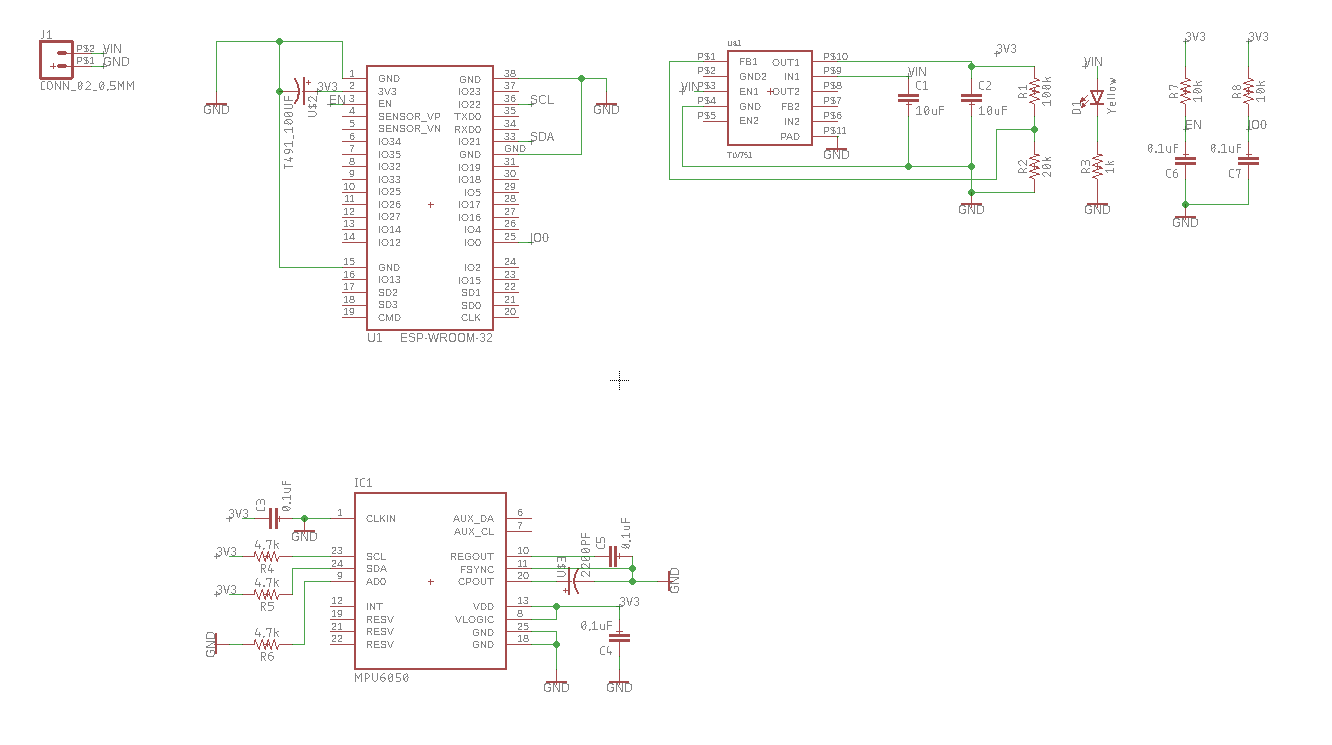Select resistor R2 20k symbol
Image resolution: width=1332 pixels, height=745 pixels.
[1035, 167]
